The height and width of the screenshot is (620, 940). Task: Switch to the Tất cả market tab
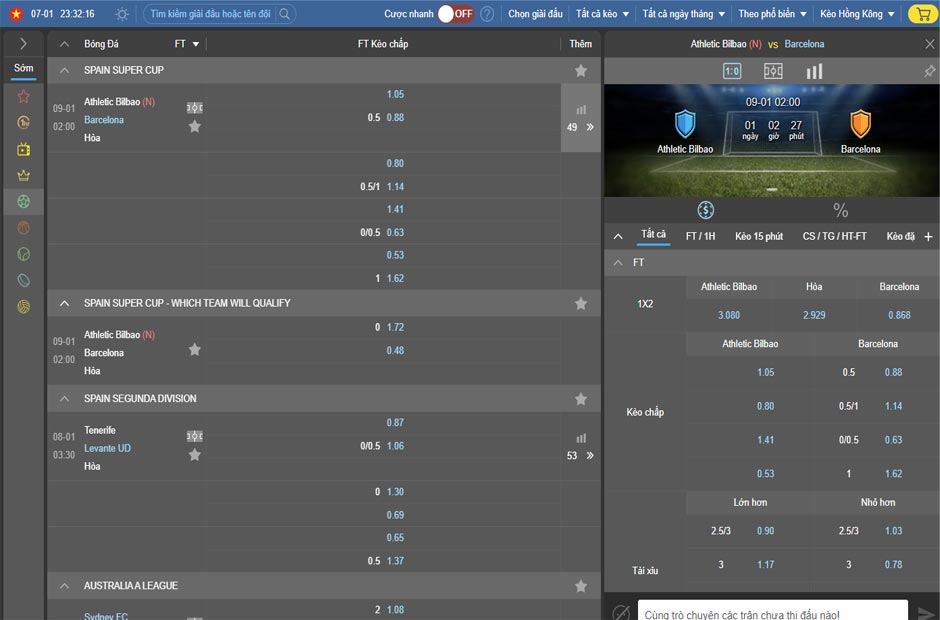653,234
